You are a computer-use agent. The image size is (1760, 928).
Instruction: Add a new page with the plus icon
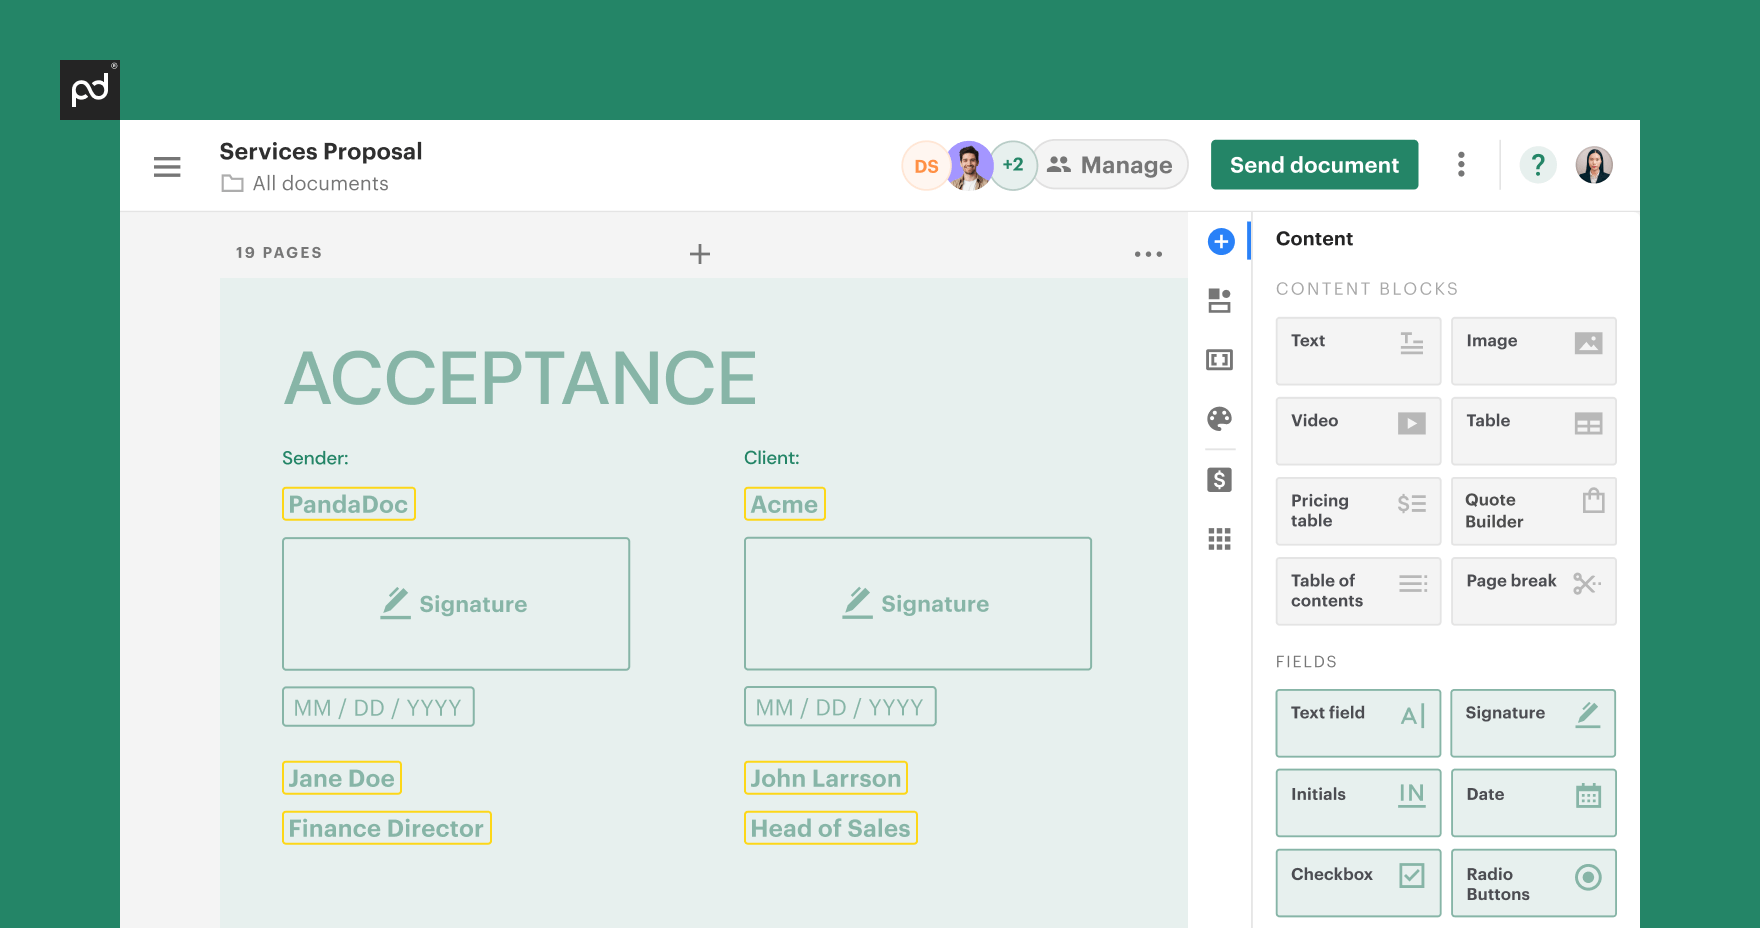[x=700, y=253]
